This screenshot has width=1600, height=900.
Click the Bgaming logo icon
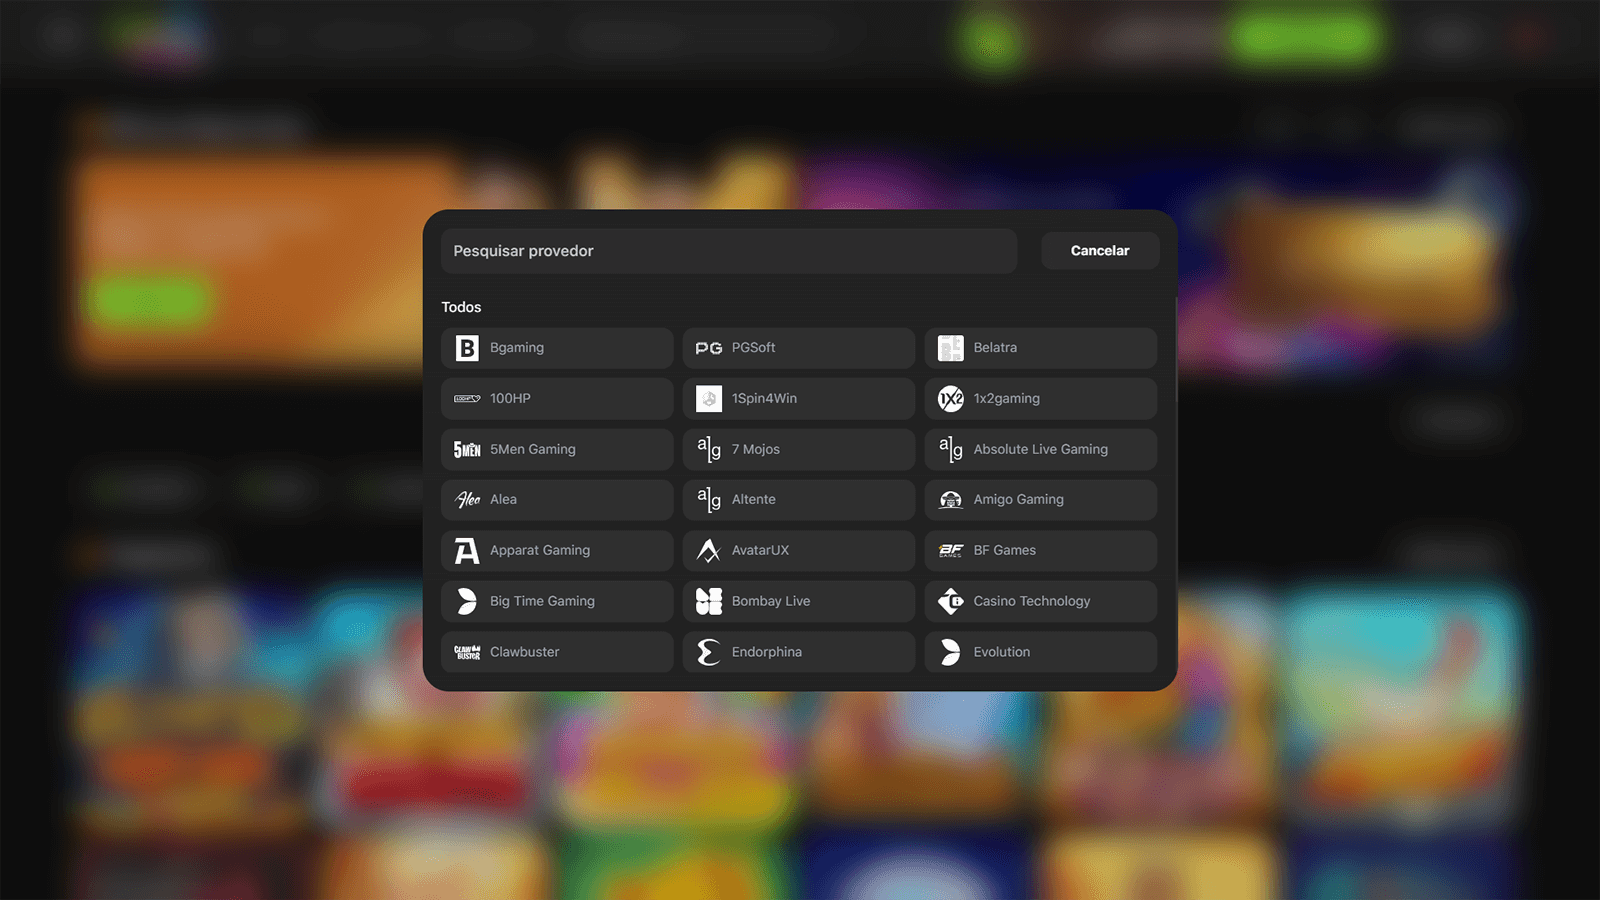point(467,348)
